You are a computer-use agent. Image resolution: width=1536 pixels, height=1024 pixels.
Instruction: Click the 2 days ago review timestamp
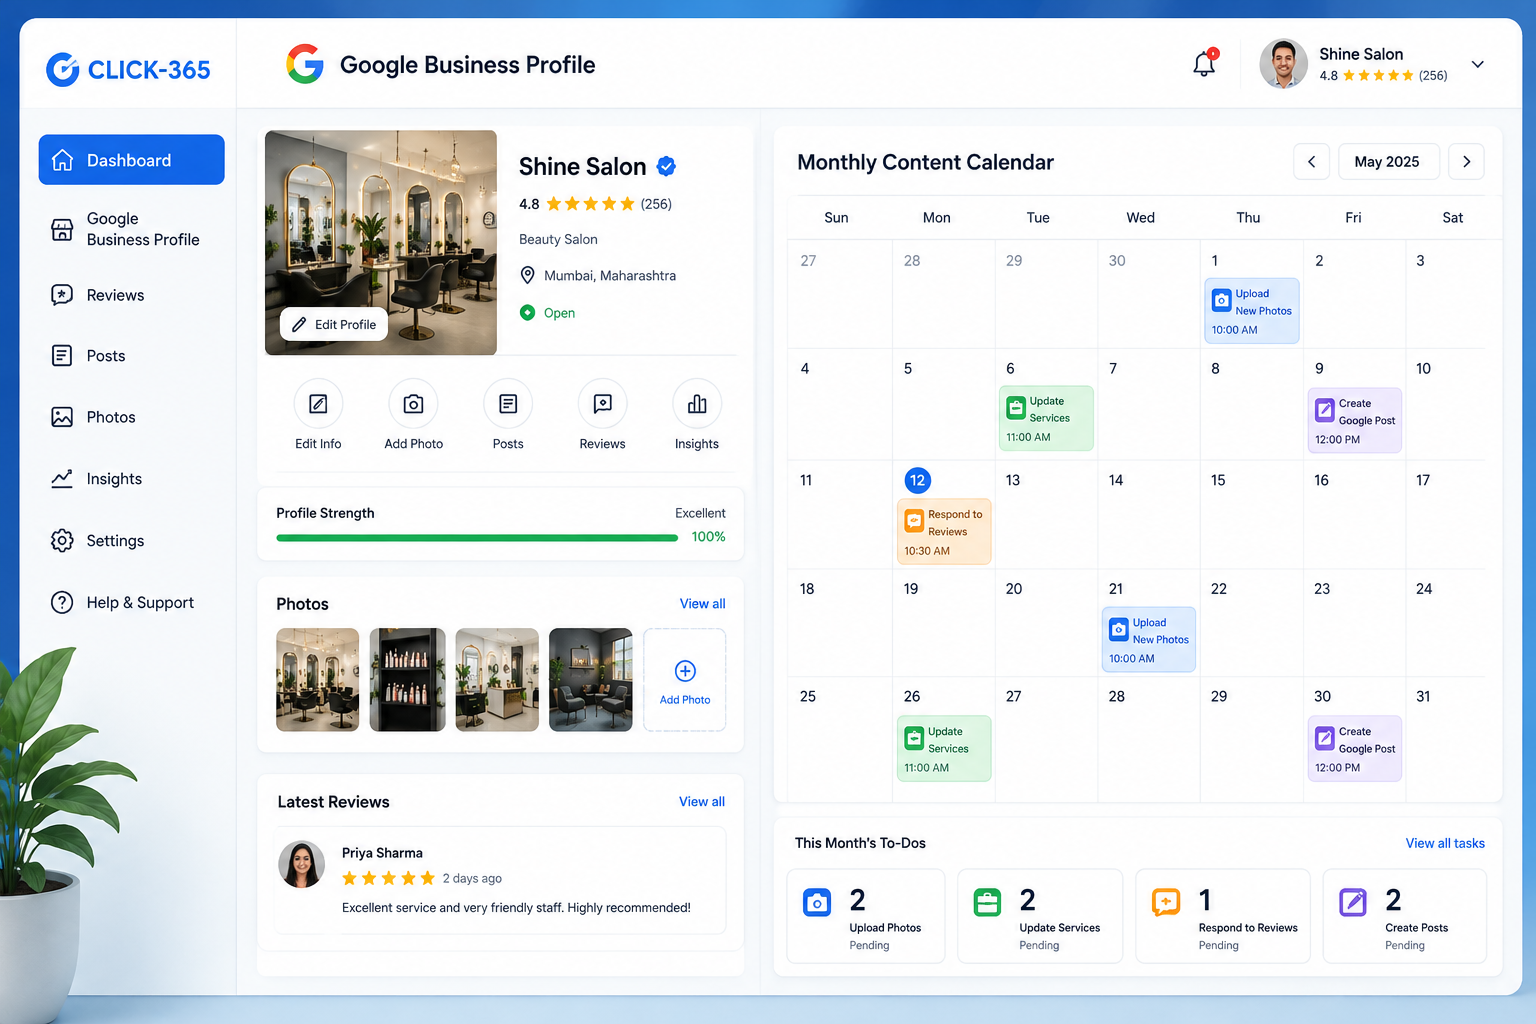click(472, 878)
